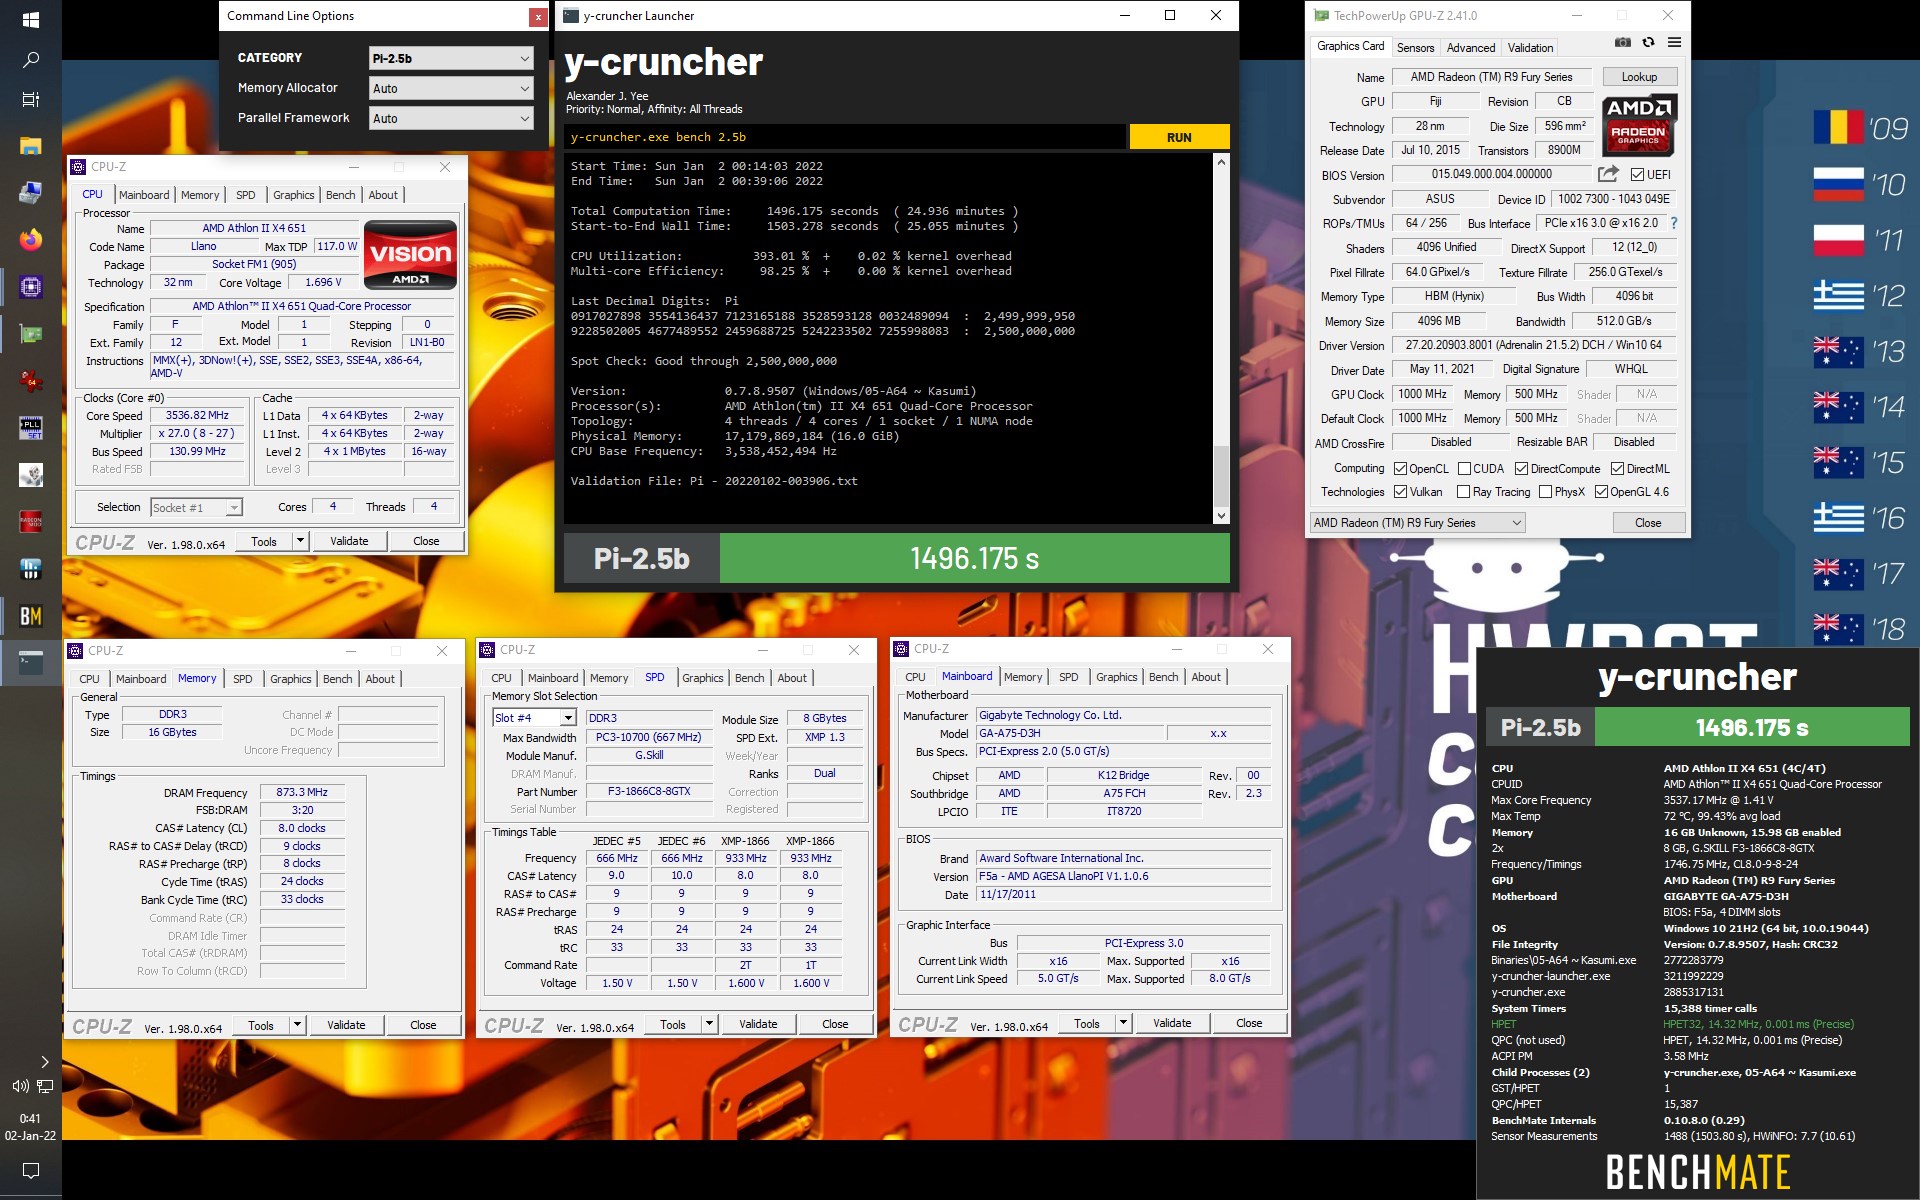Screen dimensions: 1920x1200
Task: Open the Memory Allocator dropdown
Action: click(451, 88)
